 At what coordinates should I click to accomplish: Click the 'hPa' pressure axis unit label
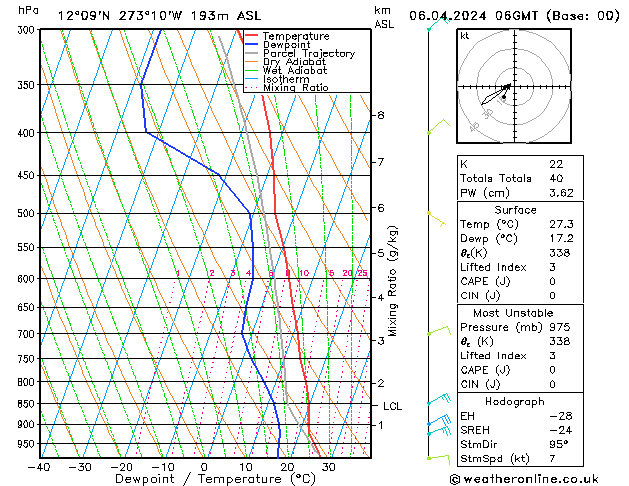point(28,10)
